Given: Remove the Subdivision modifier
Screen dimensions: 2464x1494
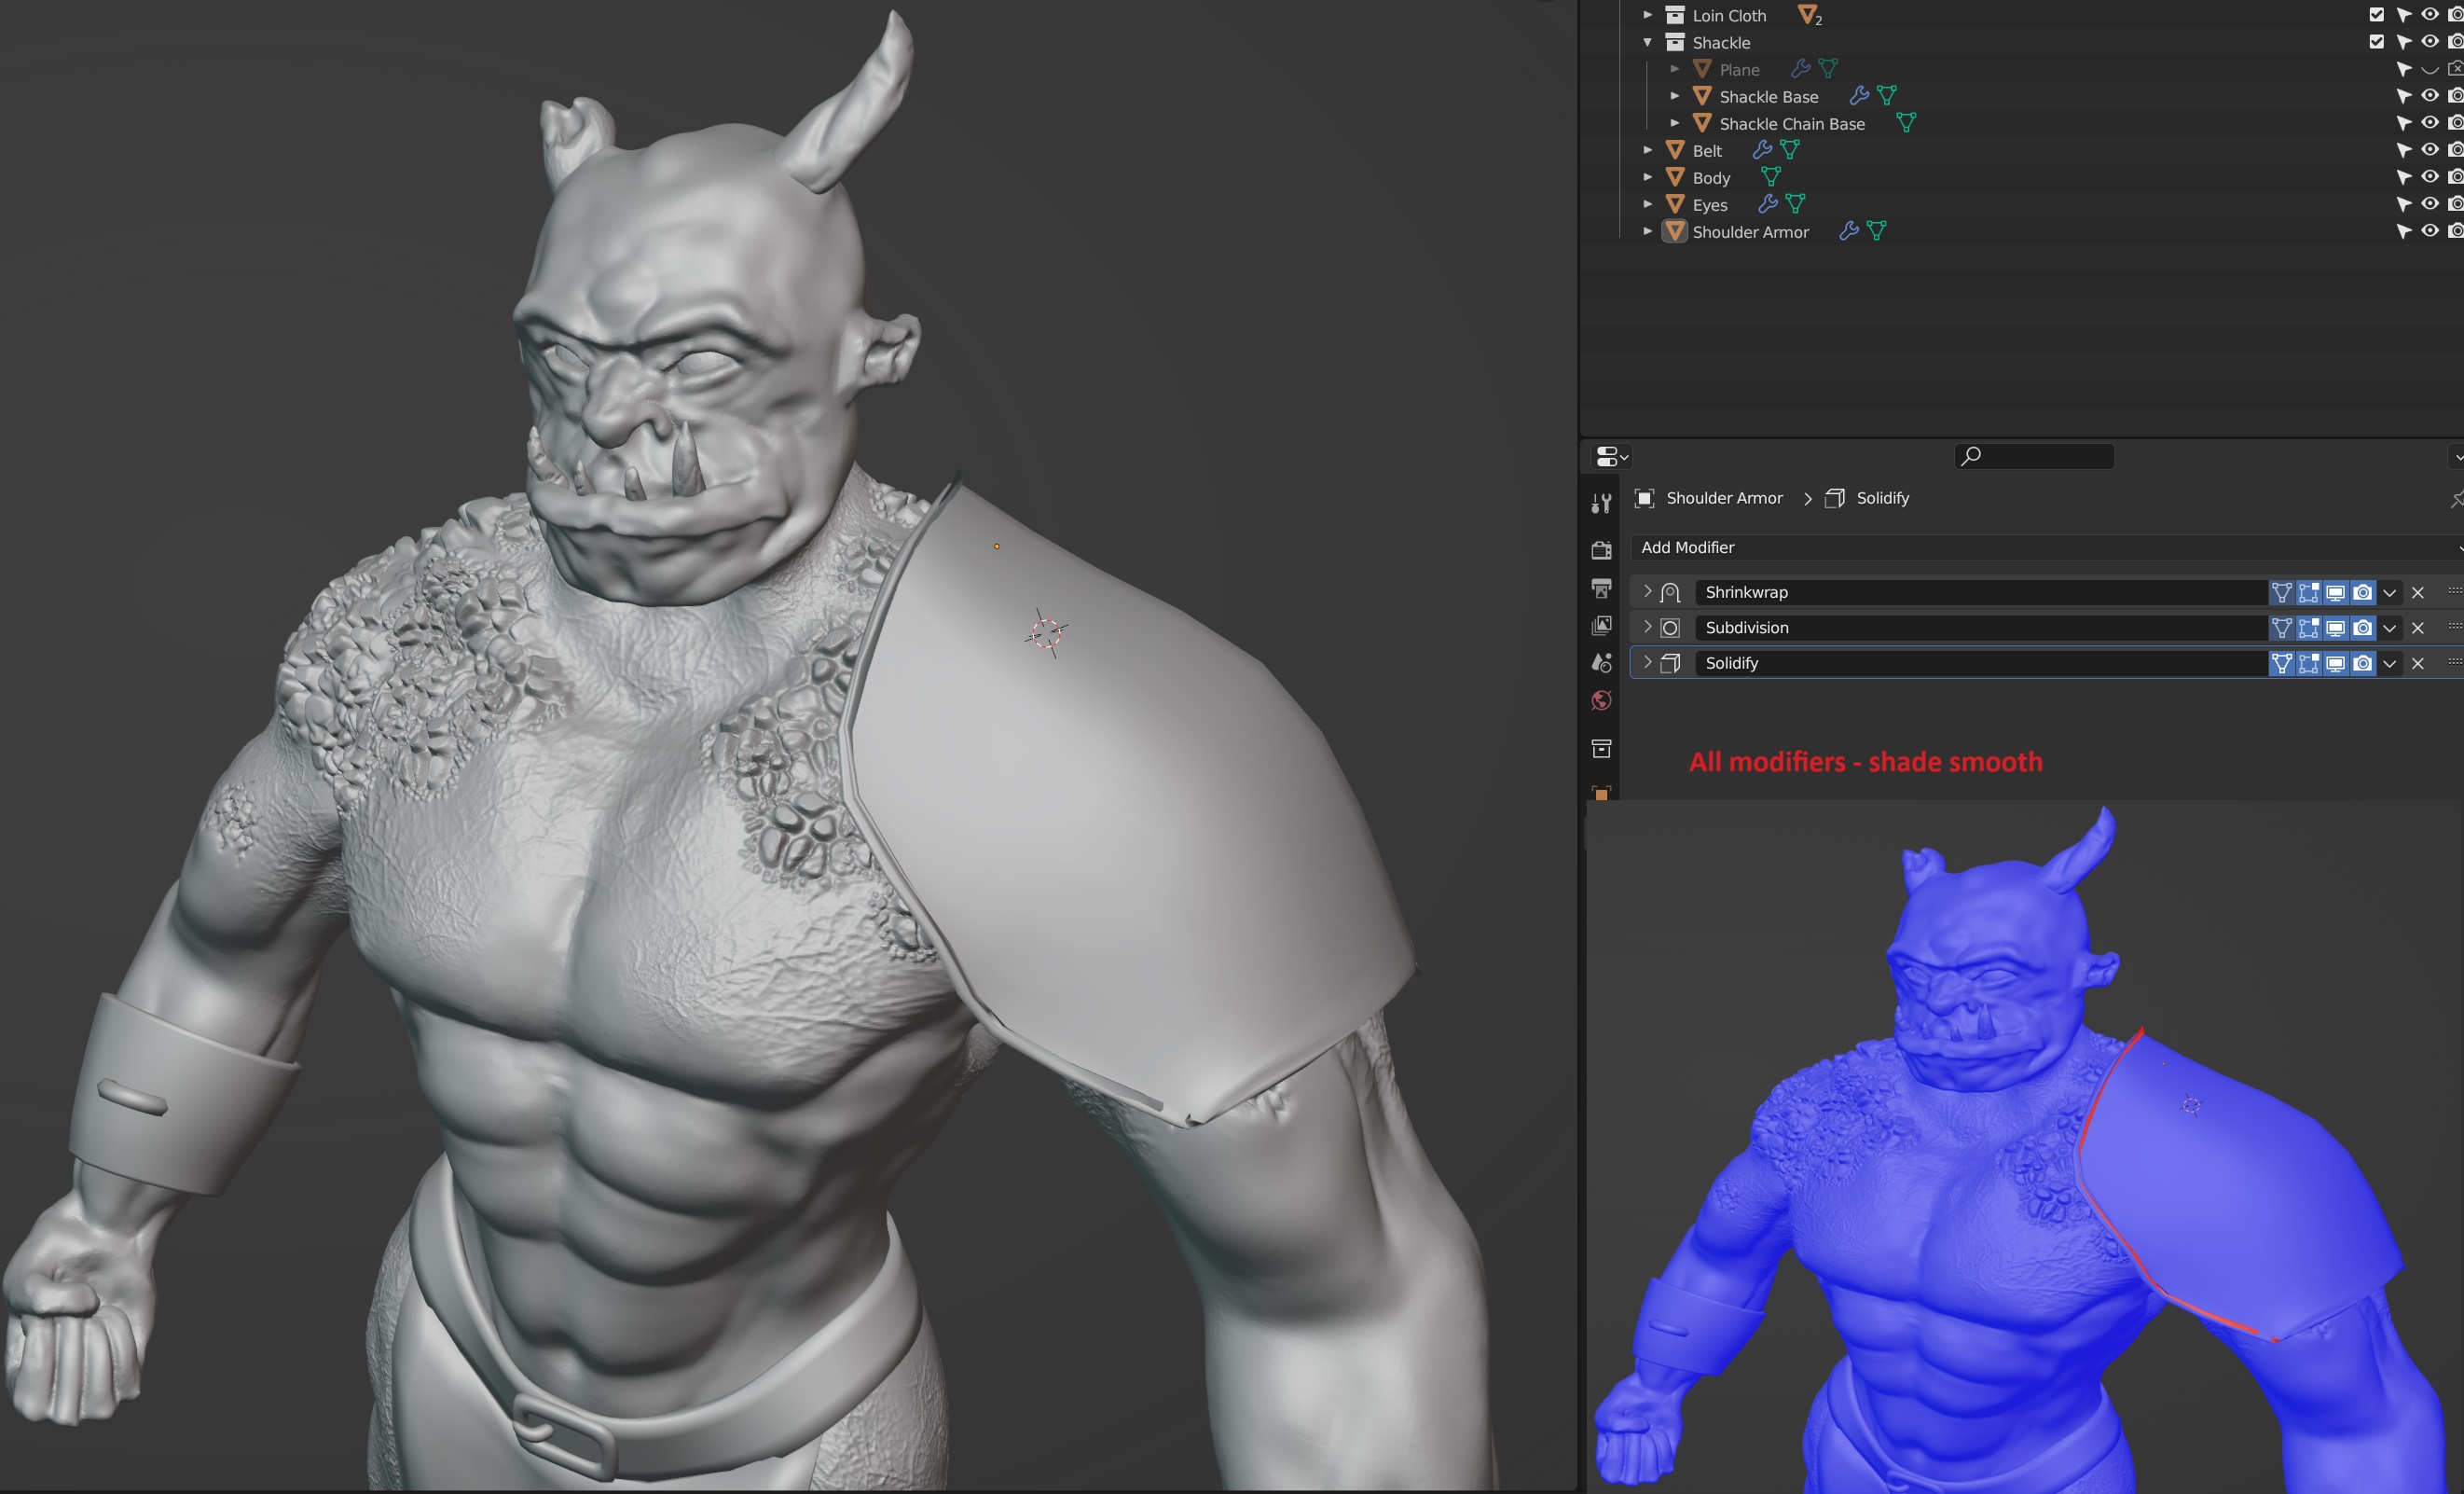Looking at the screenshot, I should tap(2417, 628).
